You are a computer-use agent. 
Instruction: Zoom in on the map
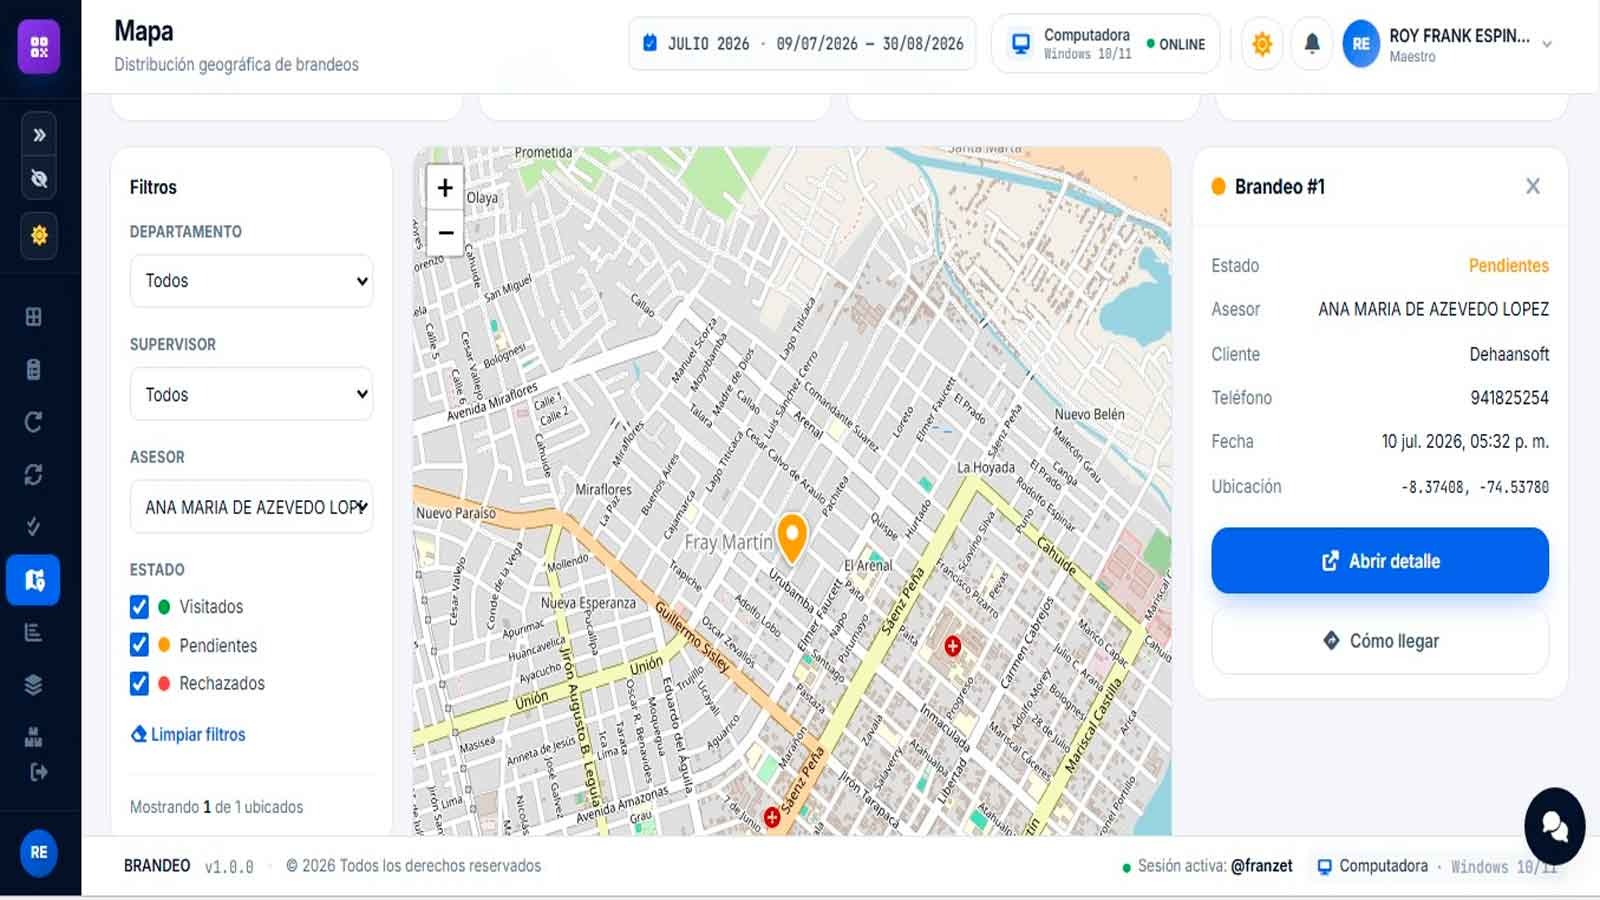[445, 187]
